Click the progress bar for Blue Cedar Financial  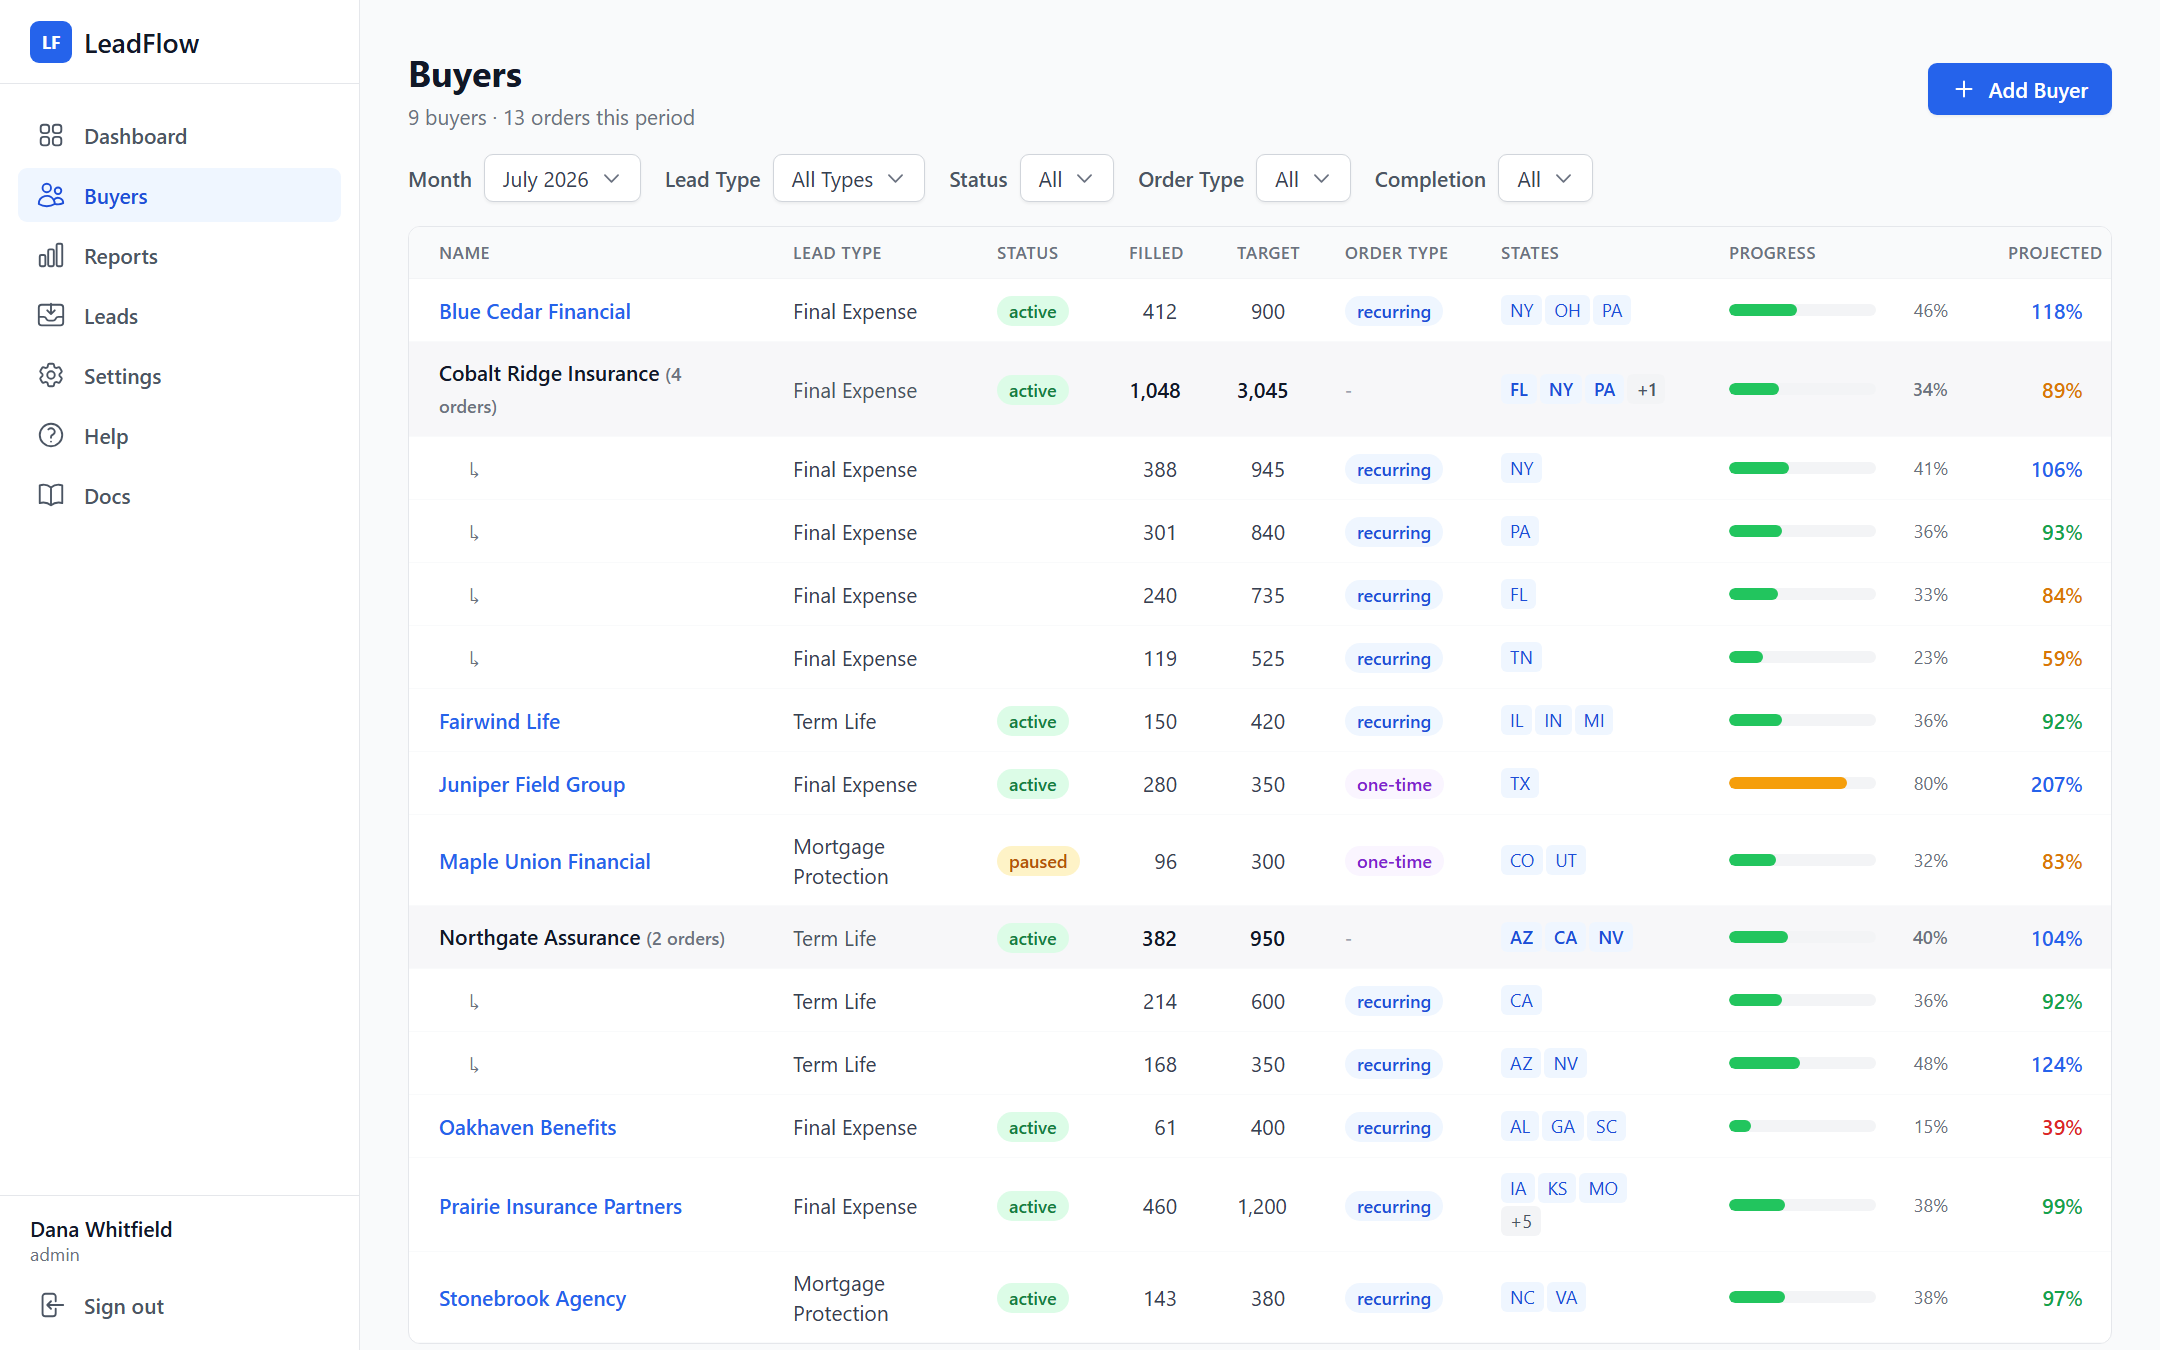tap(1802, 311)
